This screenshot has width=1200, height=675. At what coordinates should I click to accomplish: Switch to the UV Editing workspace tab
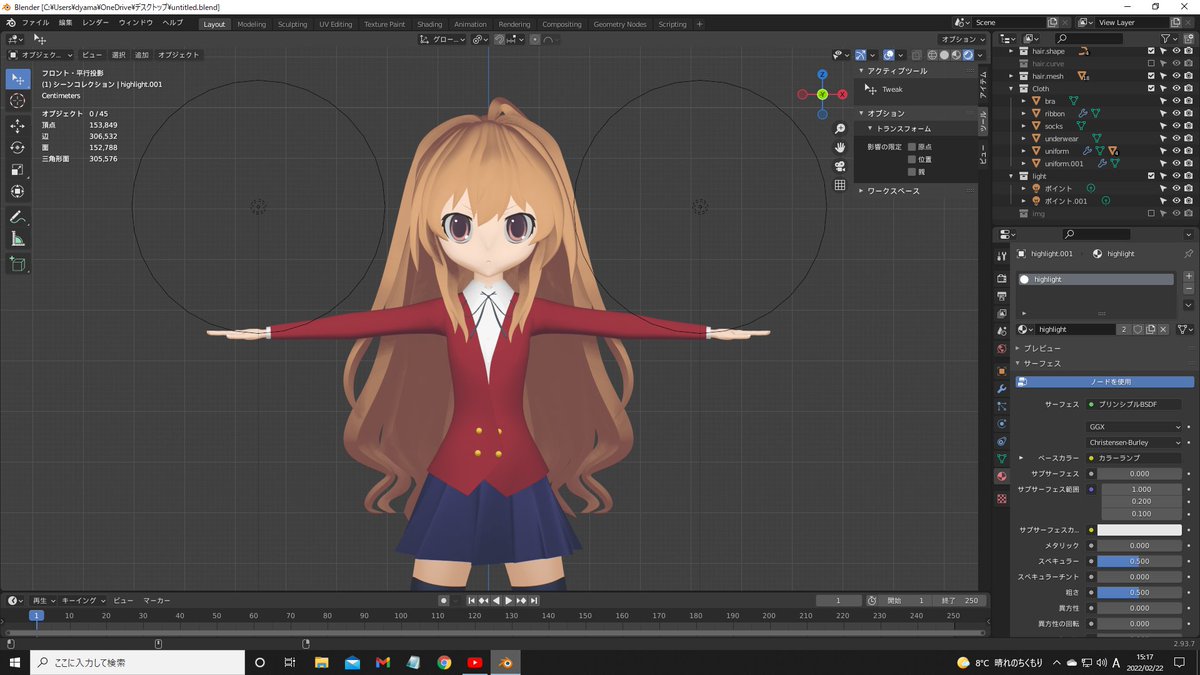coord(335,24)
